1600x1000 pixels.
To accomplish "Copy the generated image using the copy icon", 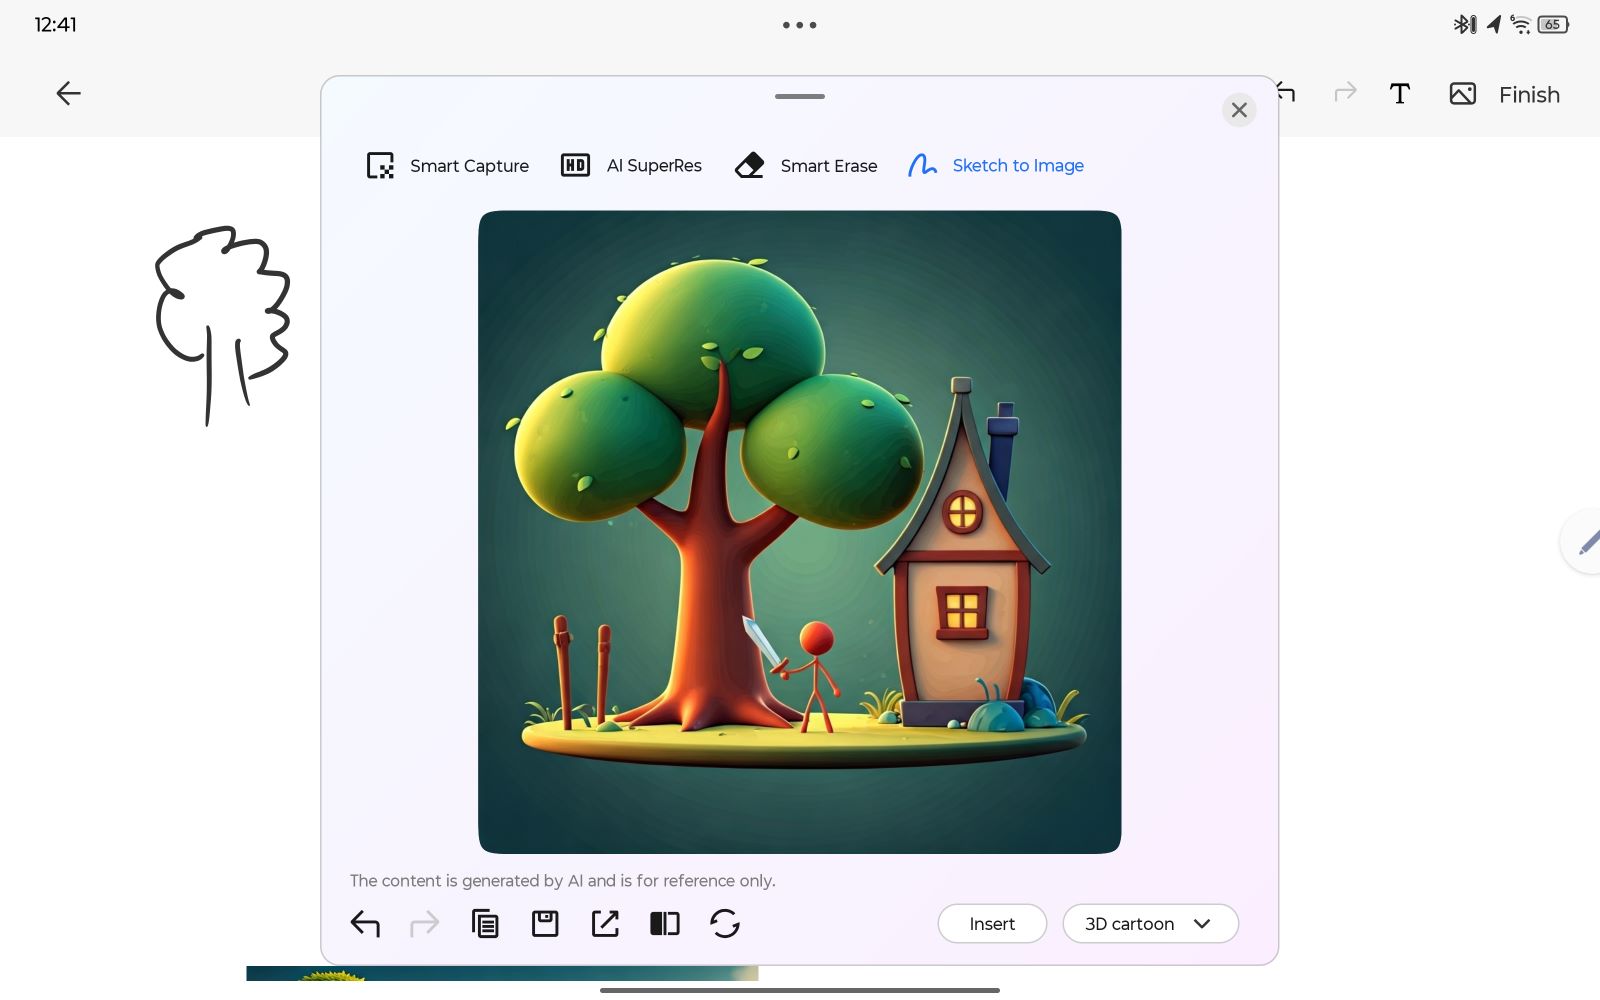I will click(485, 924).
